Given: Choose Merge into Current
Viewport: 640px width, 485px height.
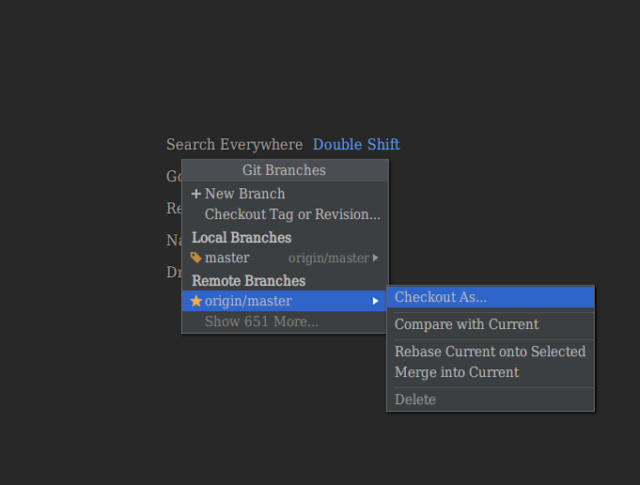Looking at the screenshot, I should click(x=457, y=372).
